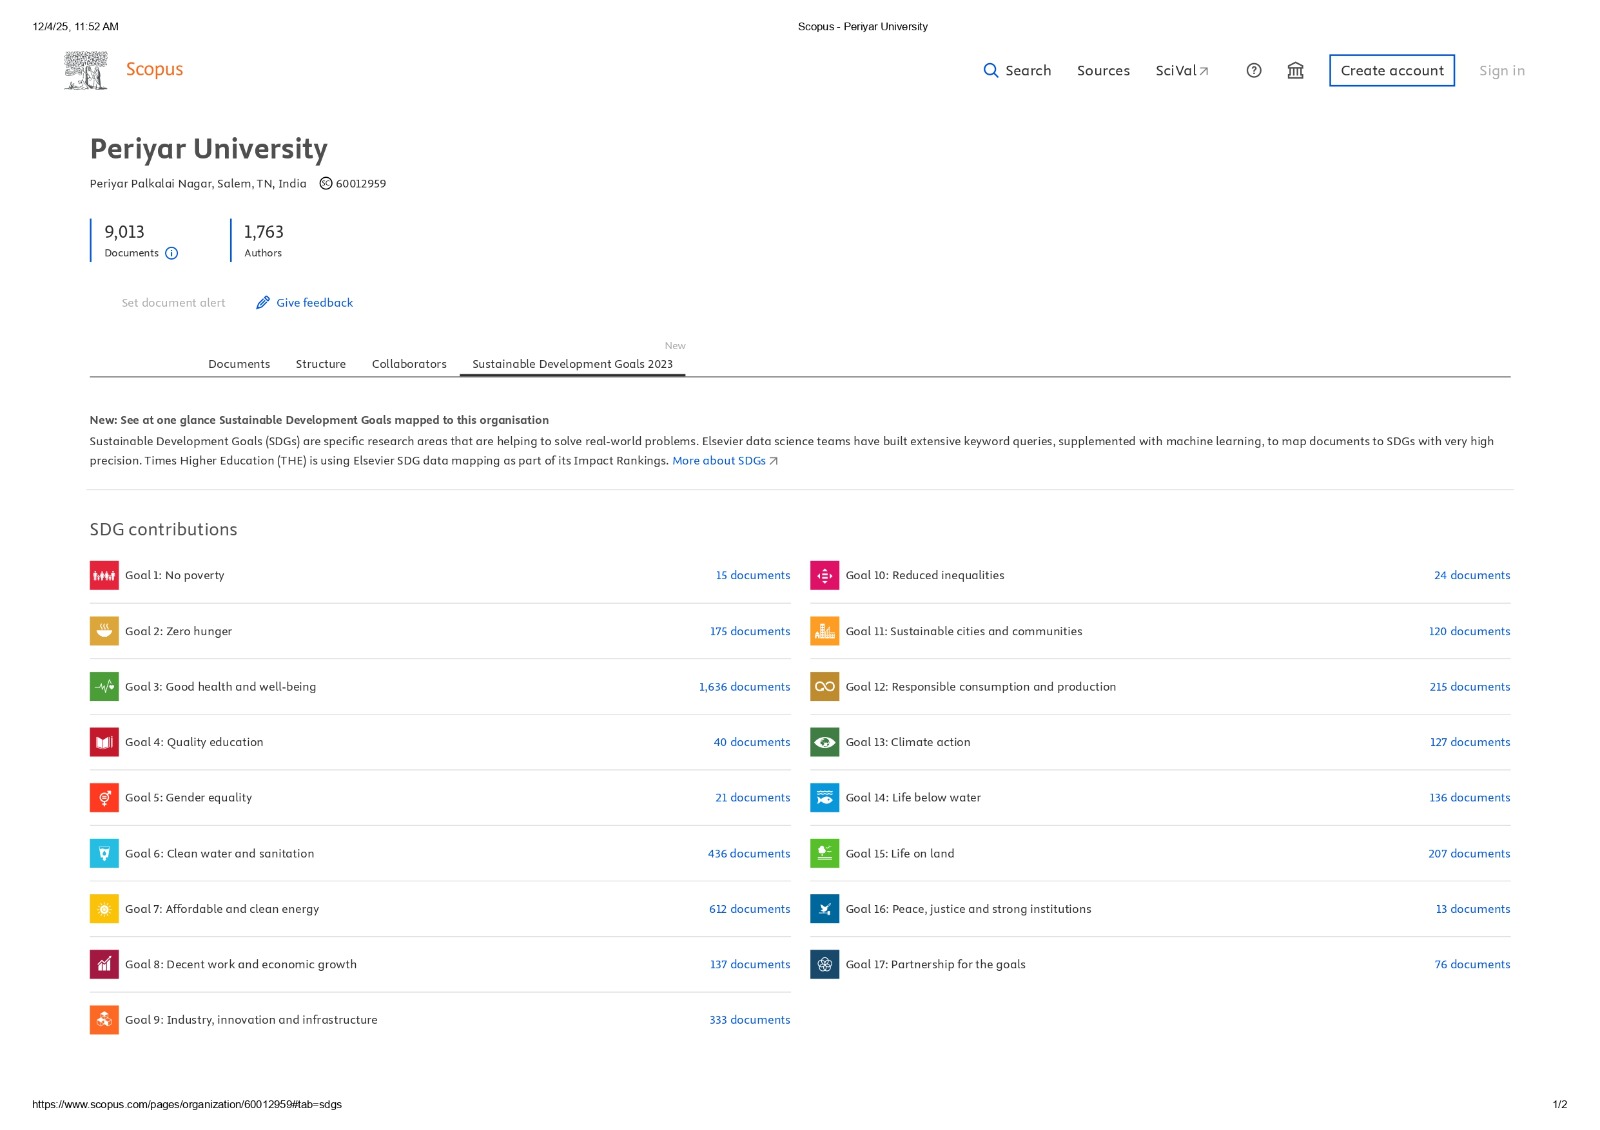Click the Goal 5 Gender equality icon
The image size is (1600, 1130).
coord(104,798)
